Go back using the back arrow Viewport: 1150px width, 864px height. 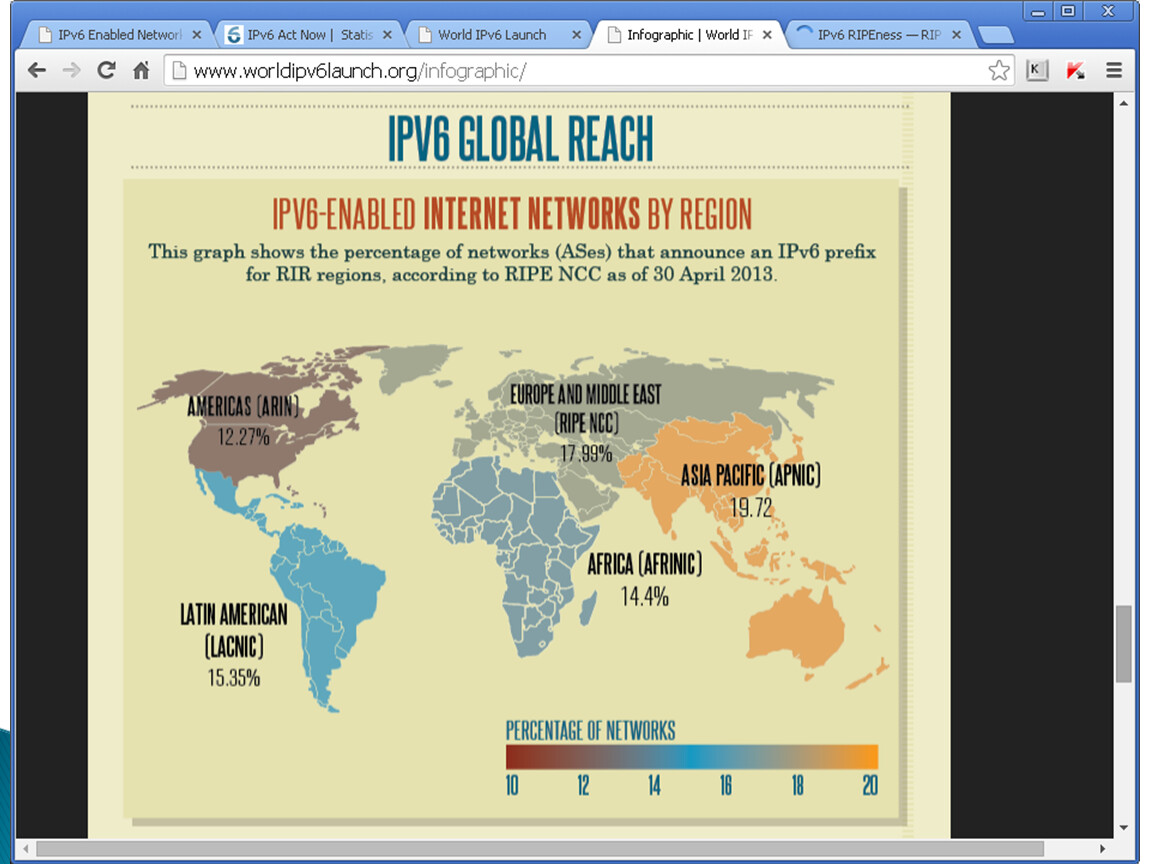click(37, 70)
